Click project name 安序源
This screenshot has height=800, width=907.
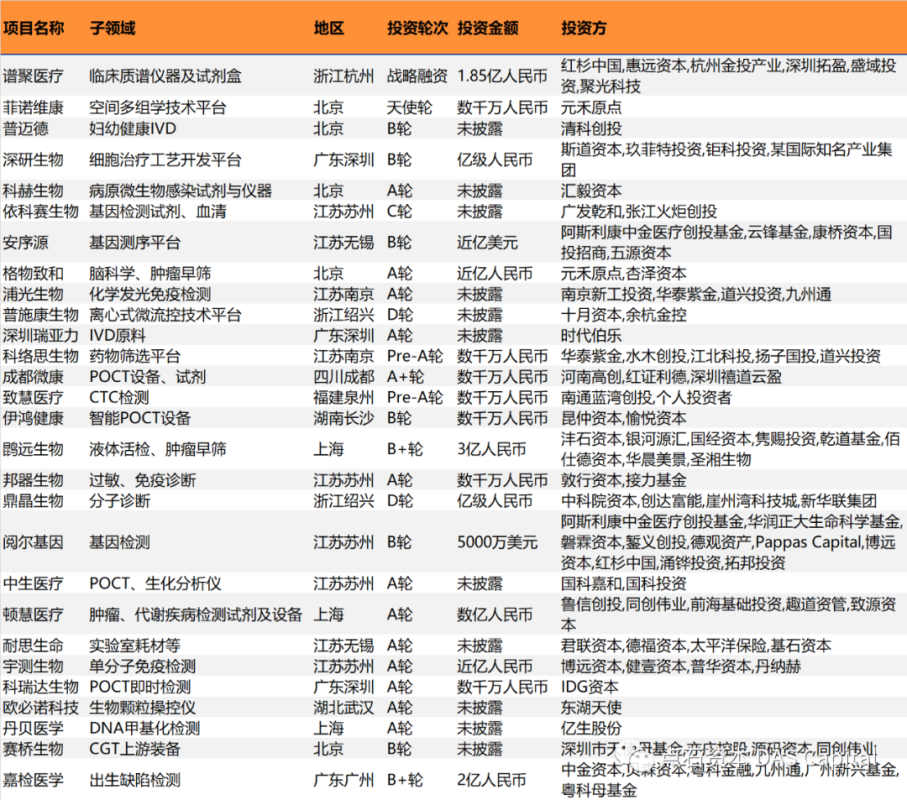coord(25,243)
